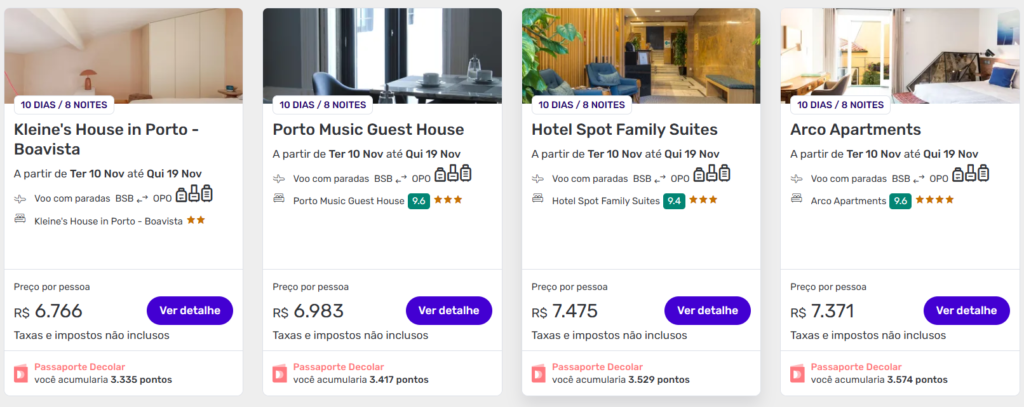Viewport: 1024px width, 407px height.
Task: Click the bed icon on Kleine's House card
Action: pos(20,220)
